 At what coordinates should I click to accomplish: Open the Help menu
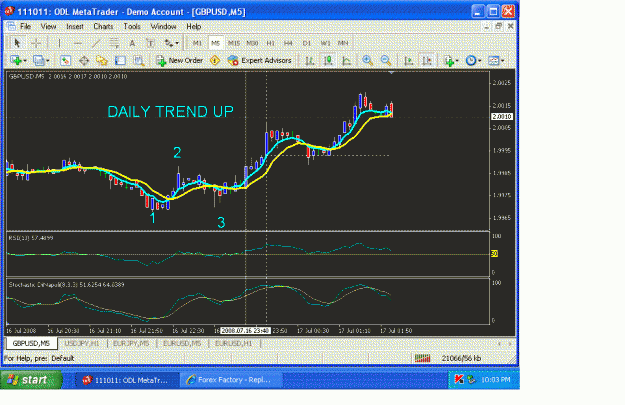coord(194,27)
